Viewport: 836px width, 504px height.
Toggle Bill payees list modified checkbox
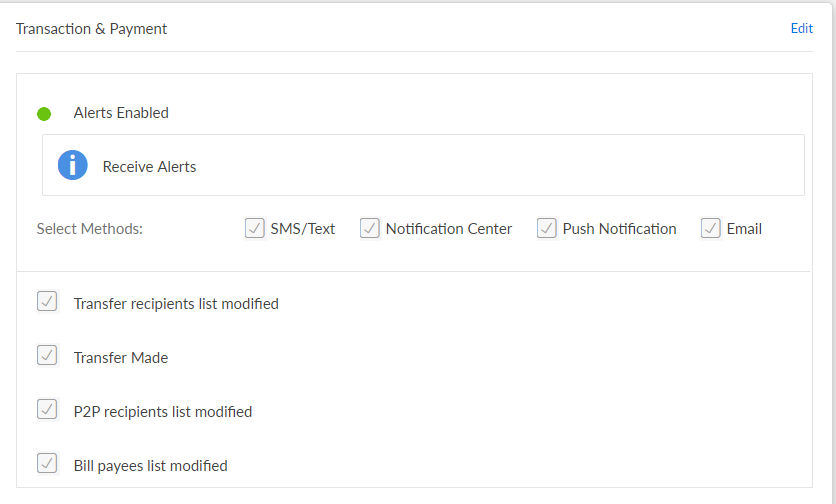point(47,463)
